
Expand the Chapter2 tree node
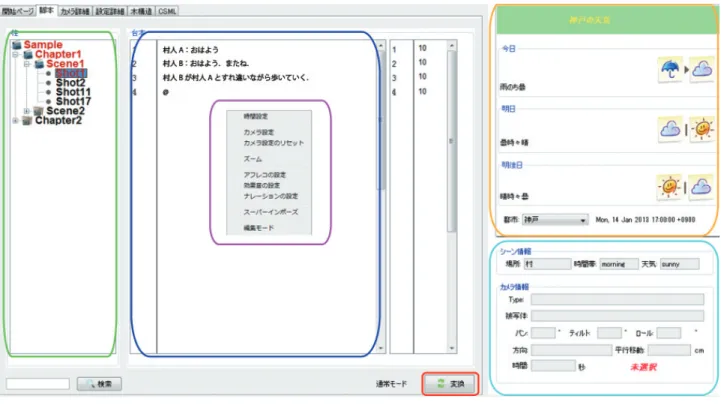[15, 120]
